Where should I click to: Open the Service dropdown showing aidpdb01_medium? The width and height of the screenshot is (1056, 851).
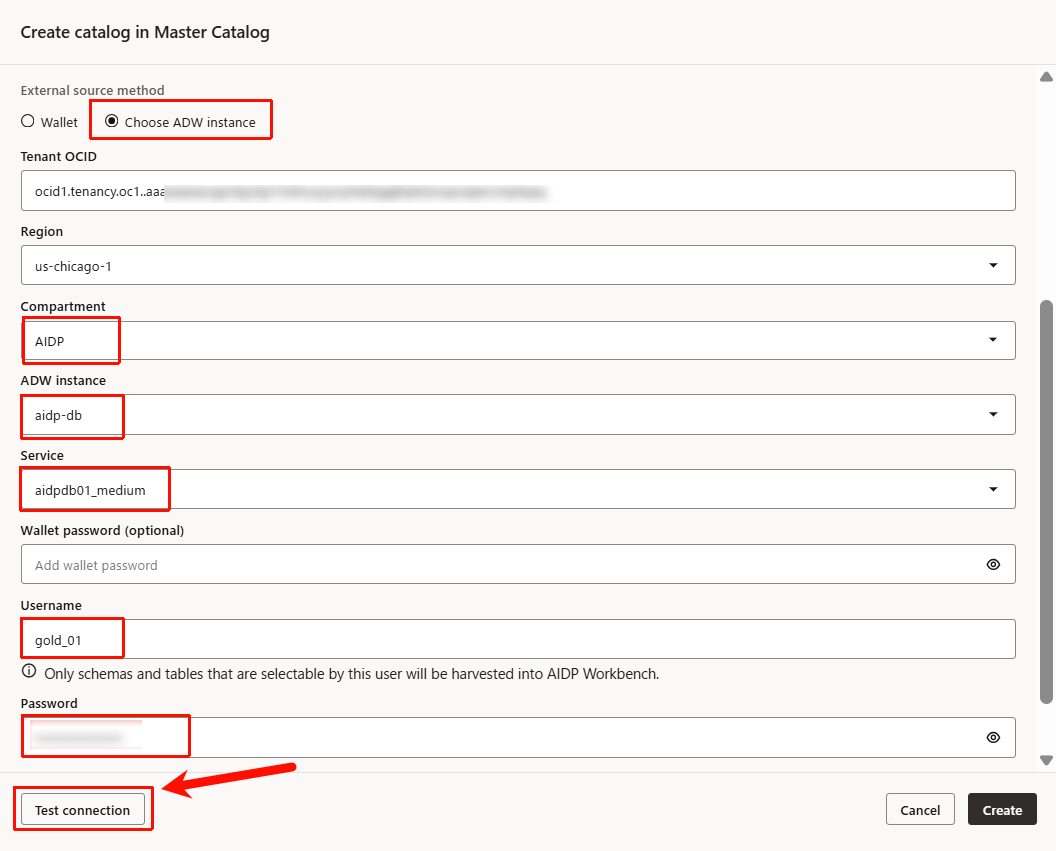click(x=518, y=489)
